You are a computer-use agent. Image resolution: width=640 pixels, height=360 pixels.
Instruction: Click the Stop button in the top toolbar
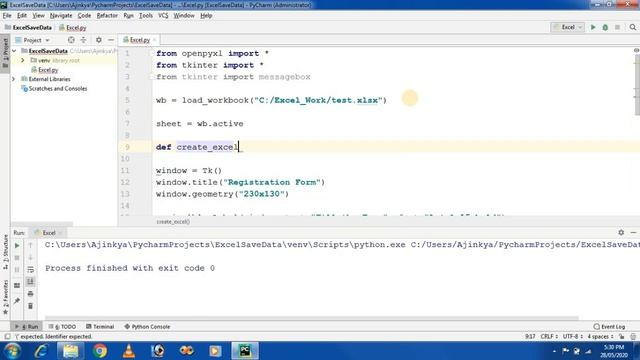pyautogui.click(x=618, y=27)
